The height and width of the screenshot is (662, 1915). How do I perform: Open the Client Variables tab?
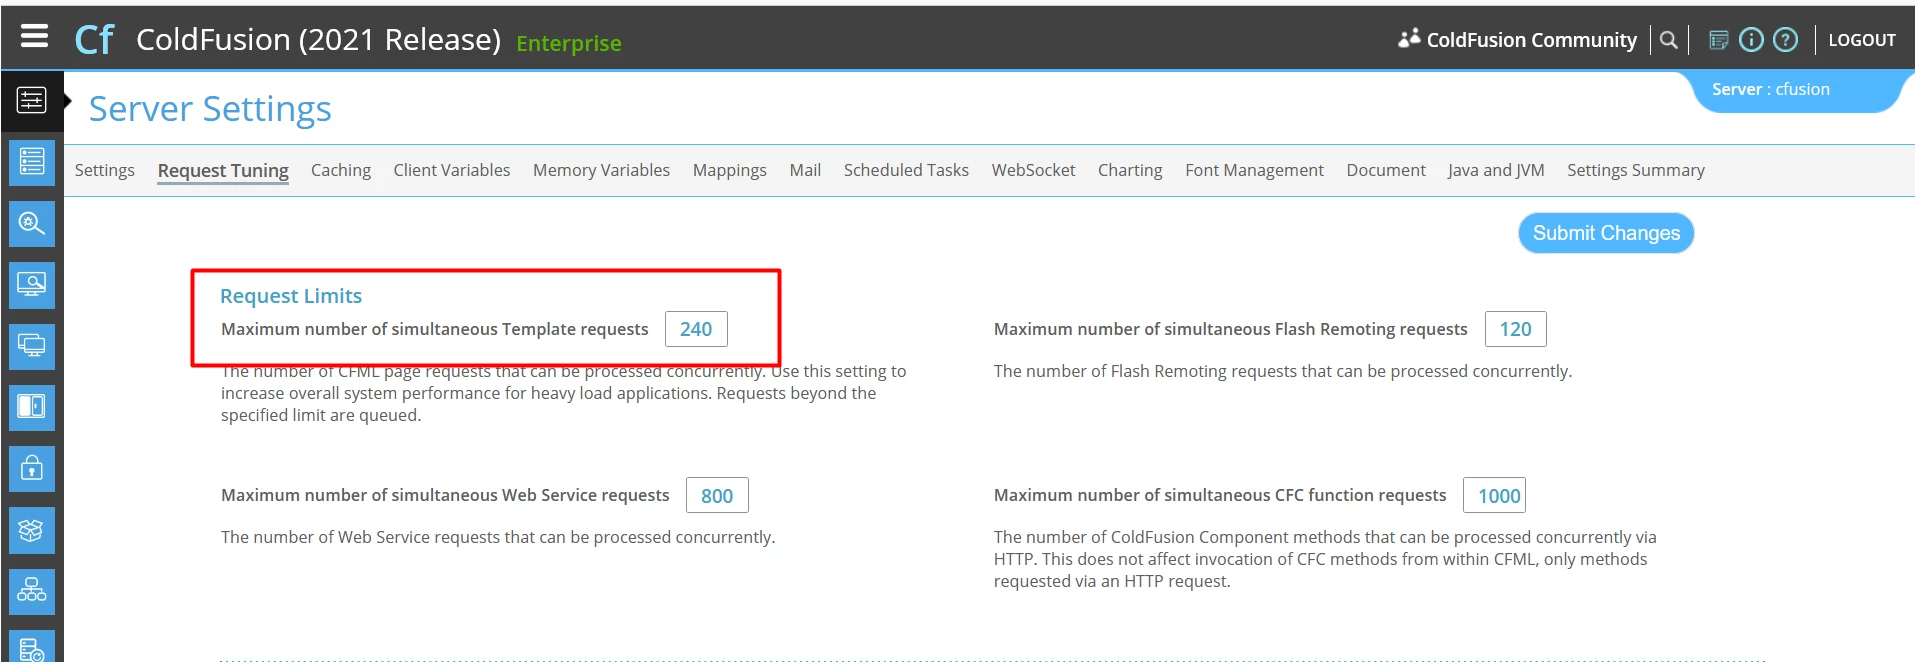(452, 170)
